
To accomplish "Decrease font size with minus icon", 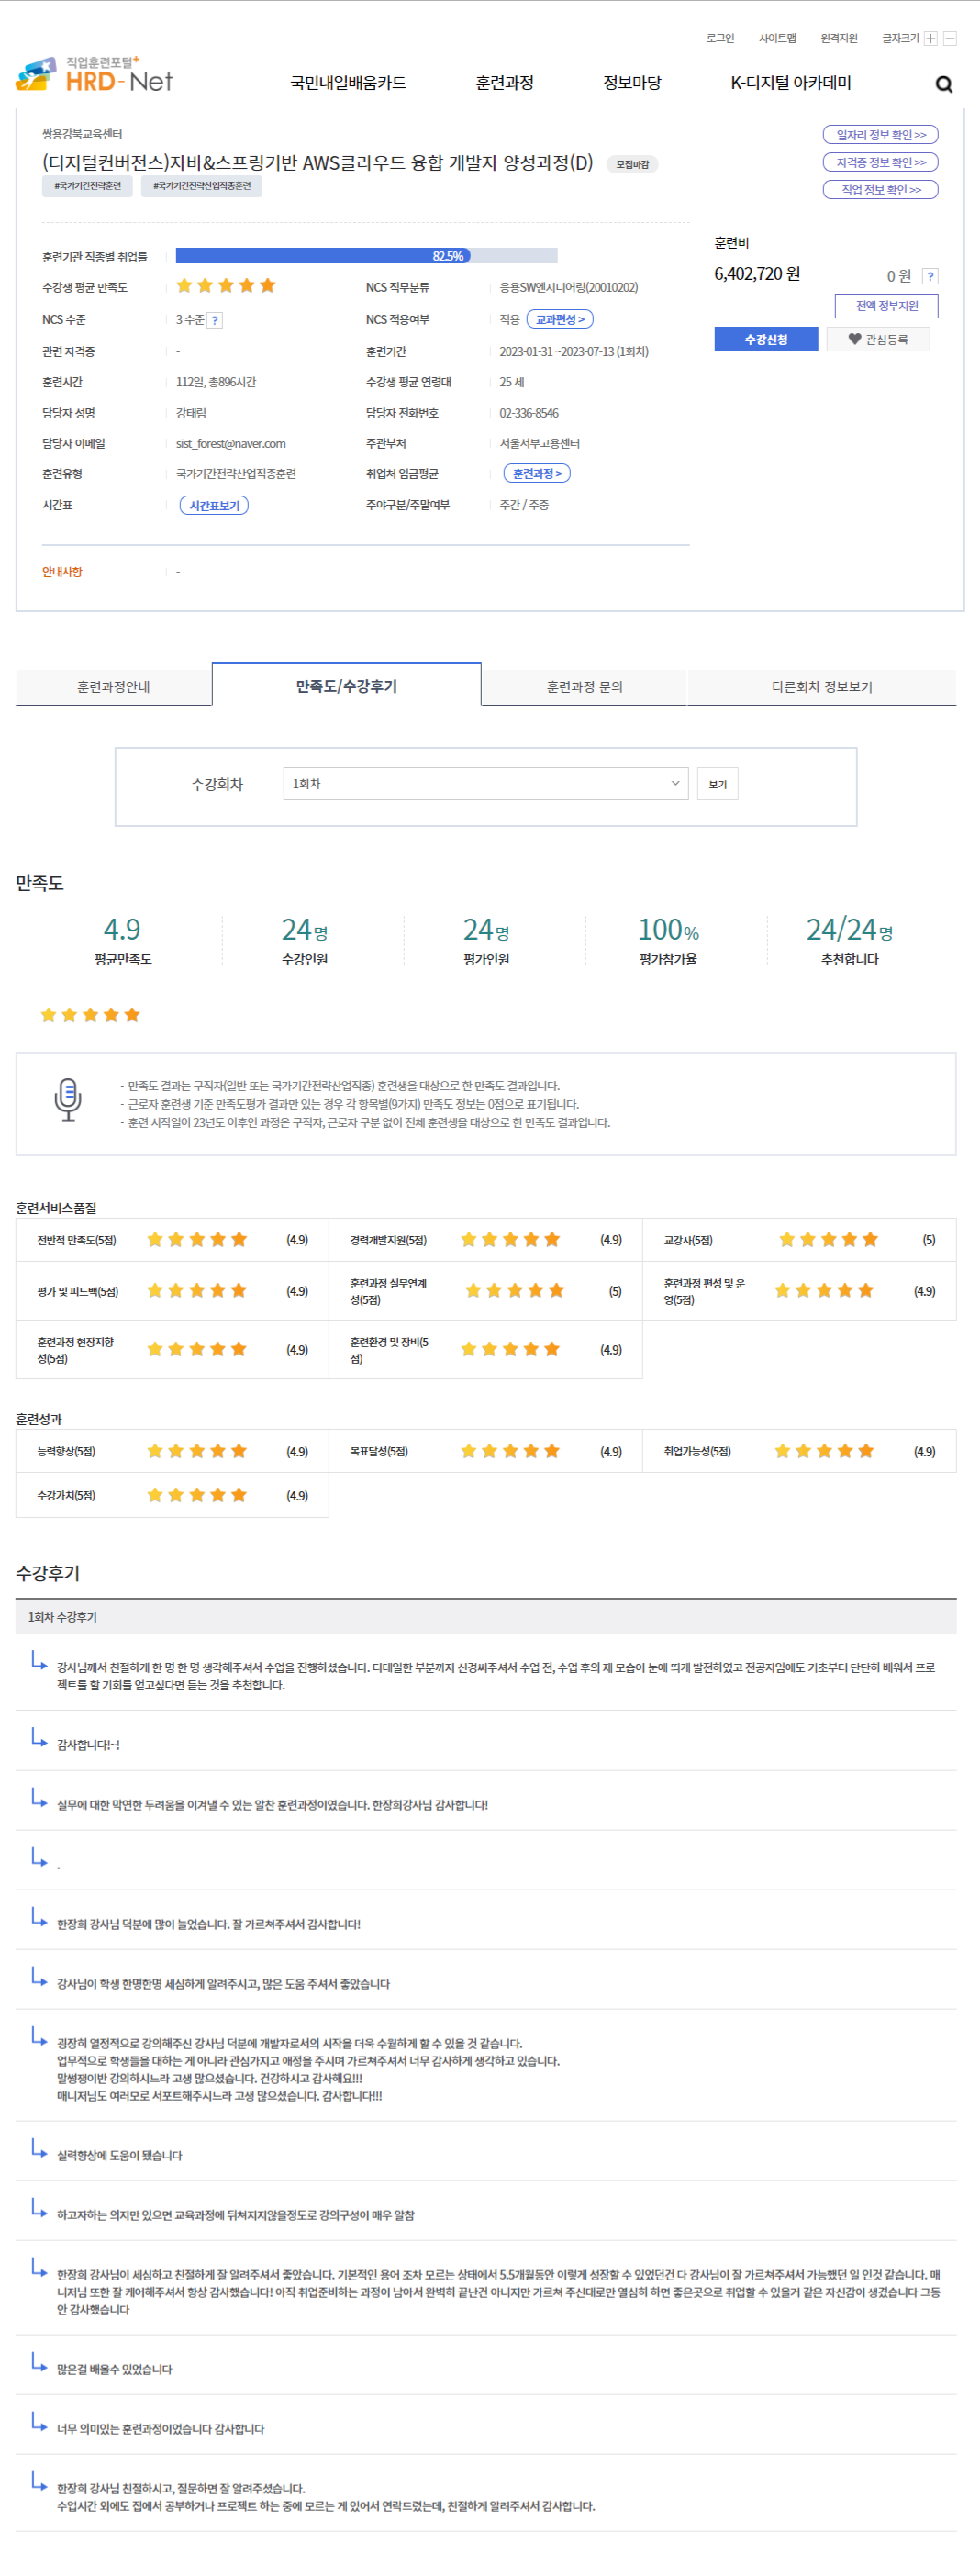I will pos(950,38).
